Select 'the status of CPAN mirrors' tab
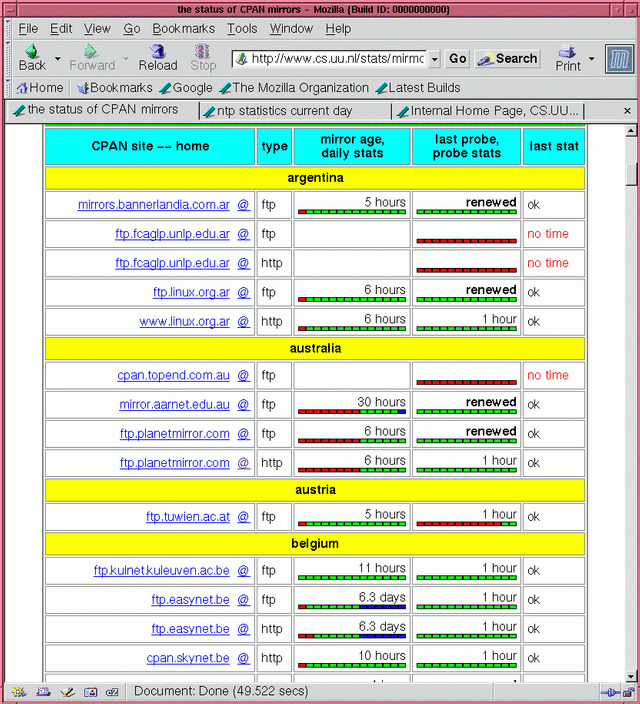 (x=103, y=110)
